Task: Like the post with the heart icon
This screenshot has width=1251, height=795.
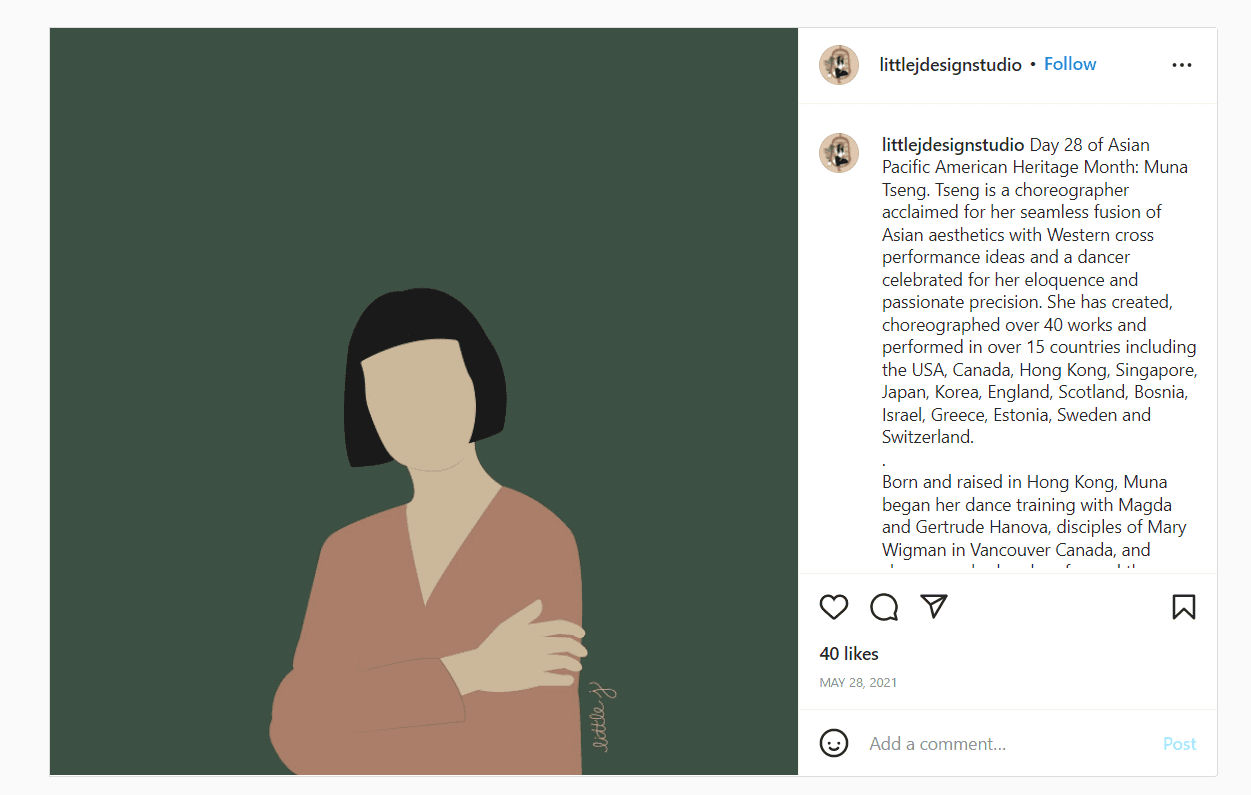Action: coord(833,607)
